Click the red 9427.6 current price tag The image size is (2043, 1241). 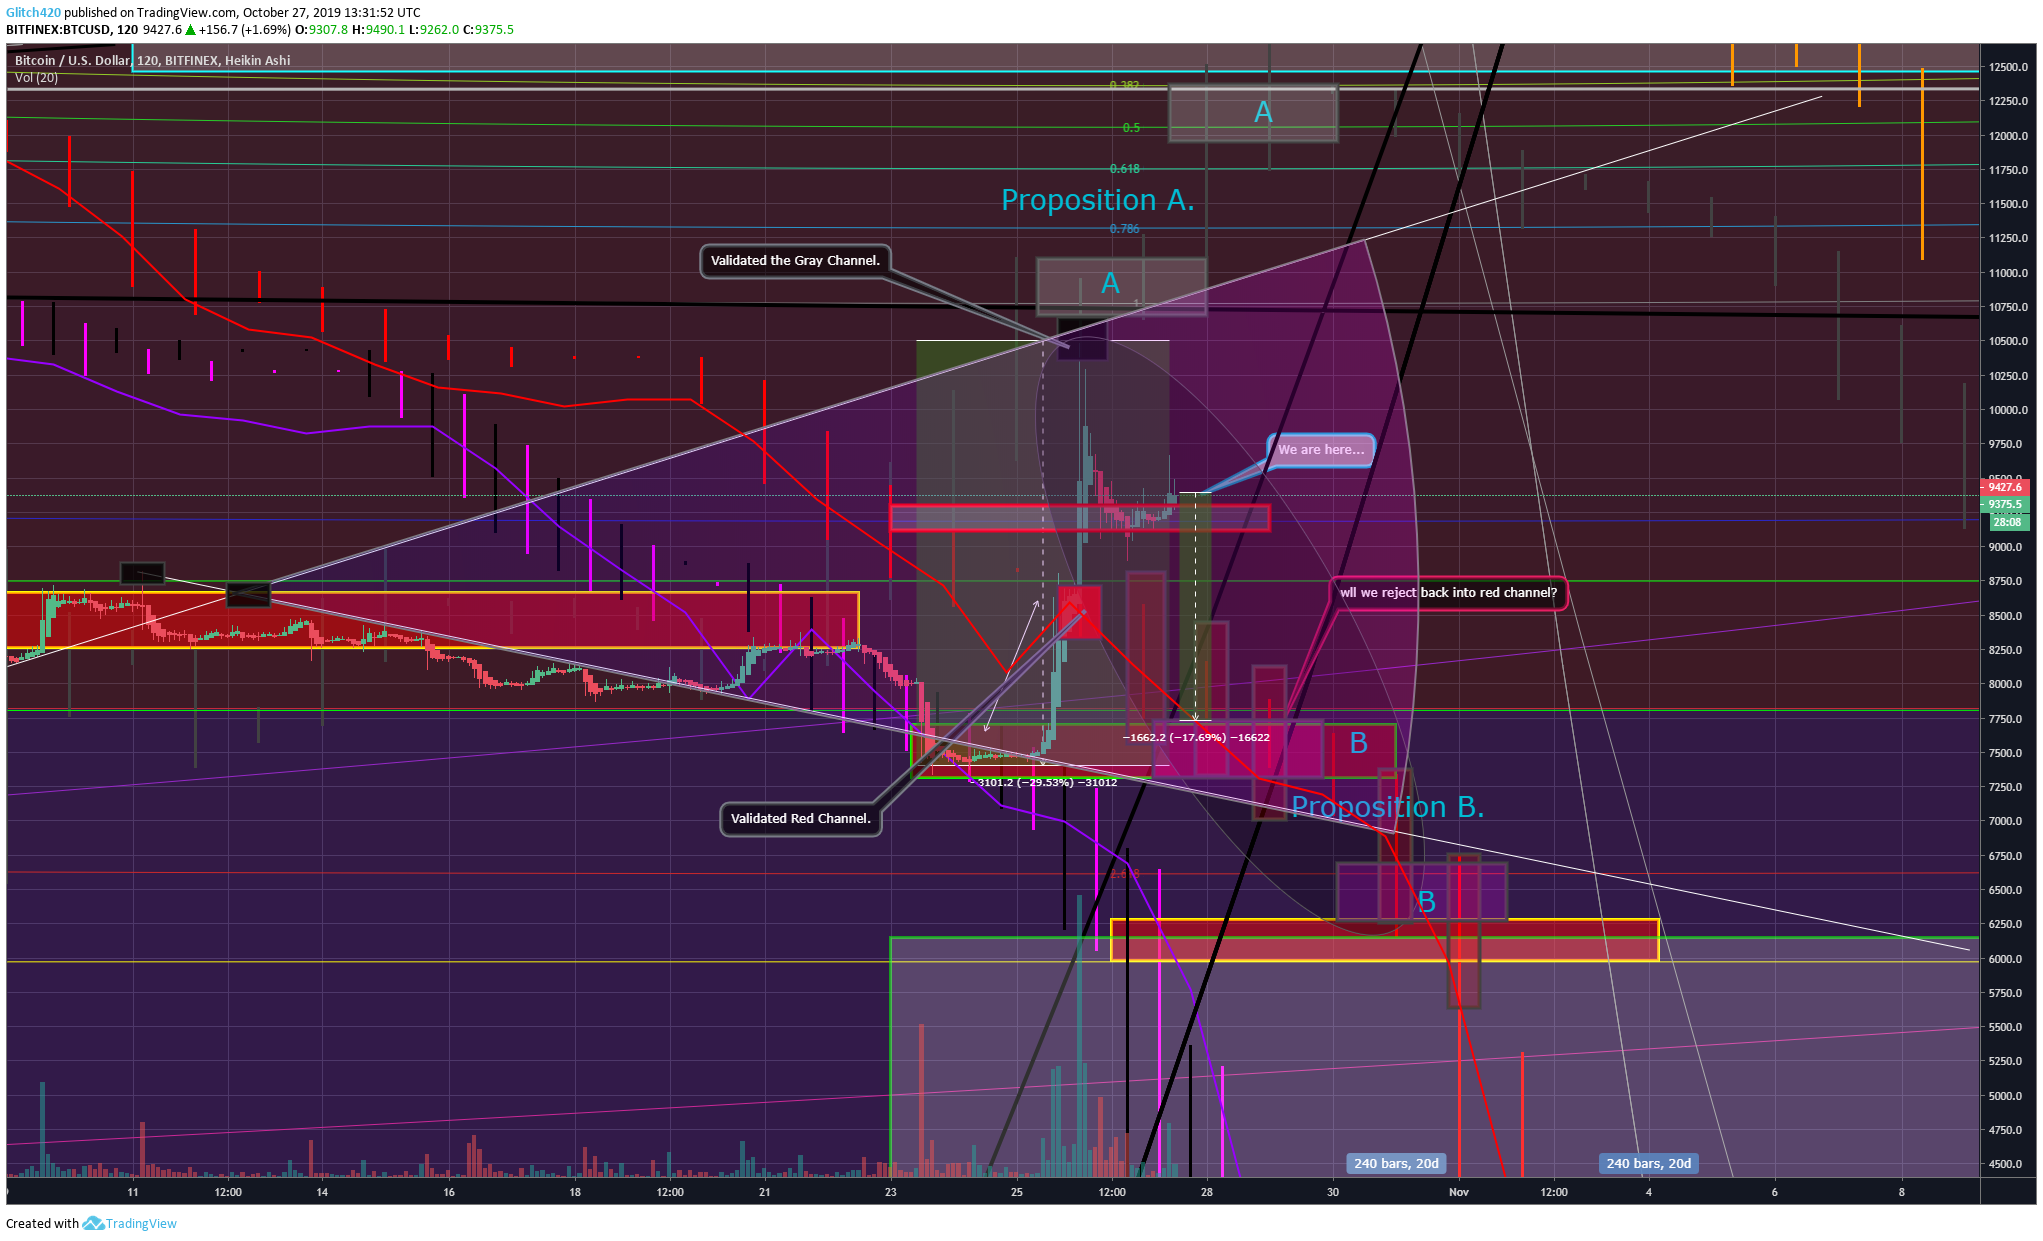click(2005, 487)
